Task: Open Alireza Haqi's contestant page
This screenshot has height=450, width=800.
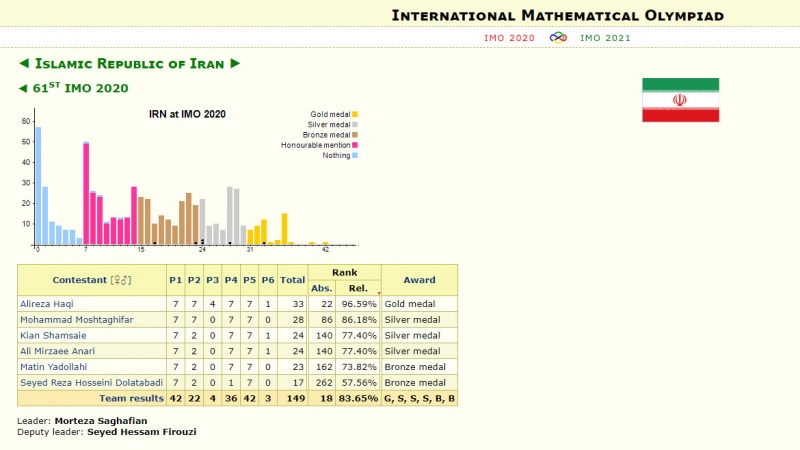Action: point(48,302)
